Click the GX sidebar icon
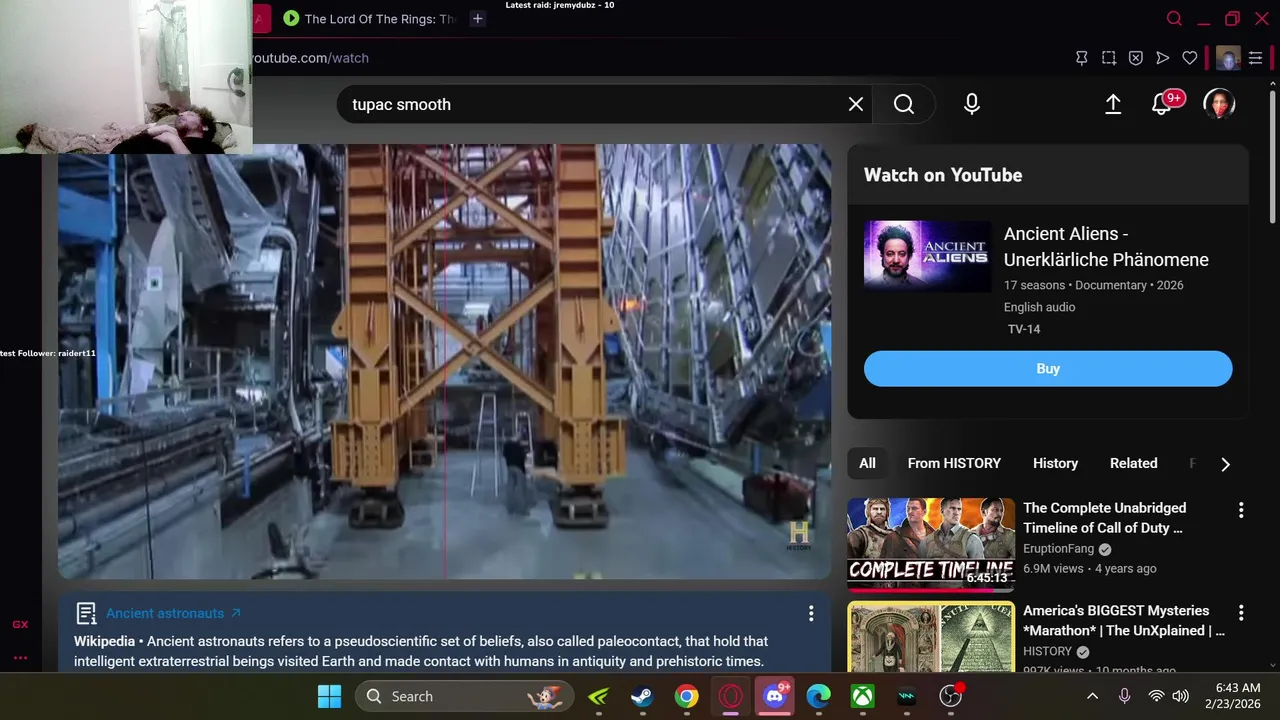Screen dimensions: 1280x720 click(x=20, y=624)
